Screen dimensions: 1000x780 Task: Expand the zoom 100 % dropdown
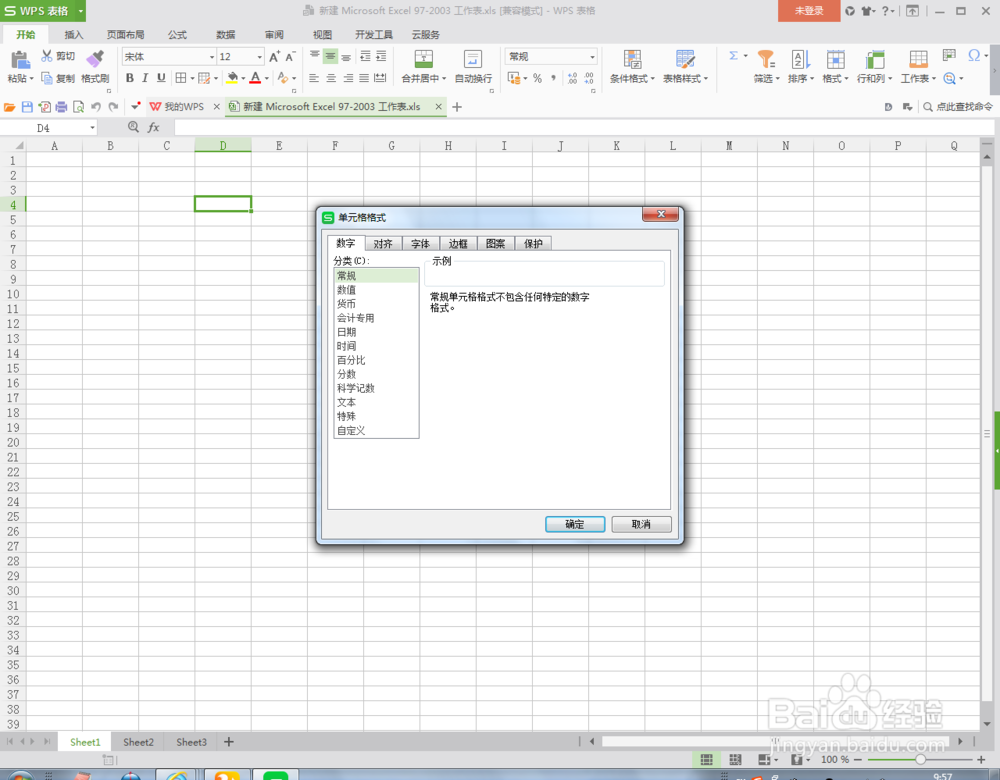point(835,760)
